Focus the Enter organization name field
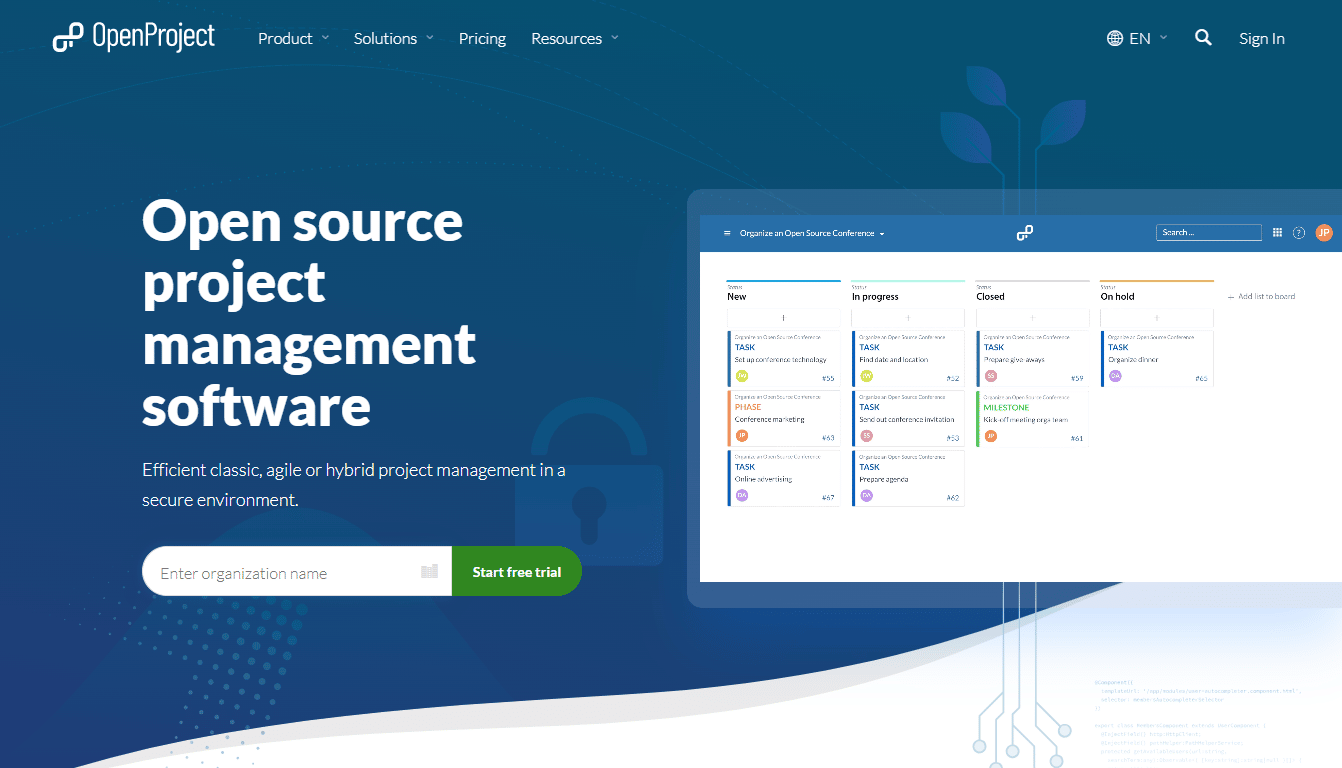Image resolution: width=1342 pixels, height=768 pixels. pyautogui.click(x=297, y=571)
